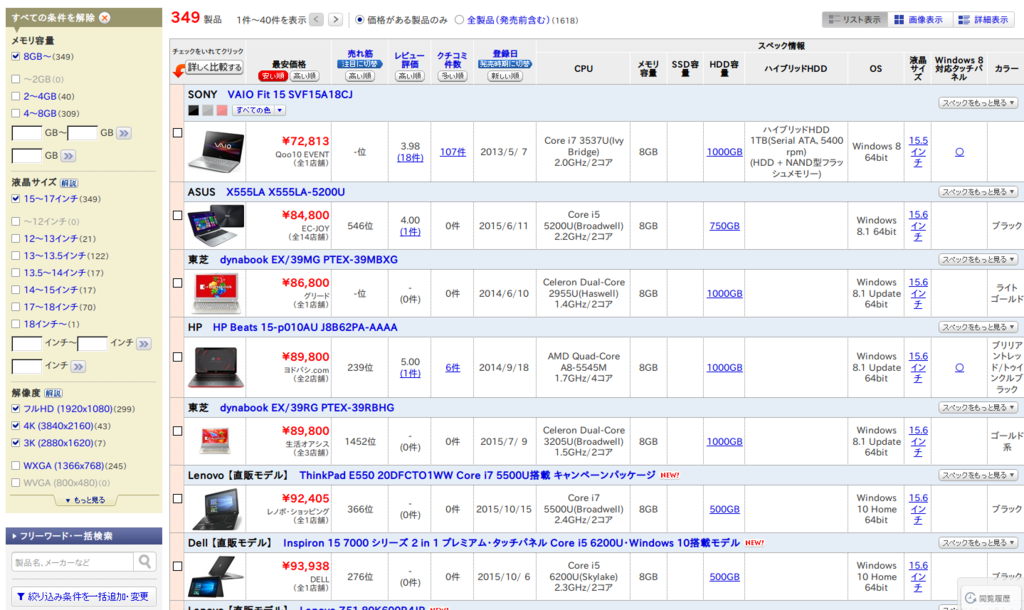1024x610 pixels.
Task: Submit single inch value arrow button
Action: (78, 366)
